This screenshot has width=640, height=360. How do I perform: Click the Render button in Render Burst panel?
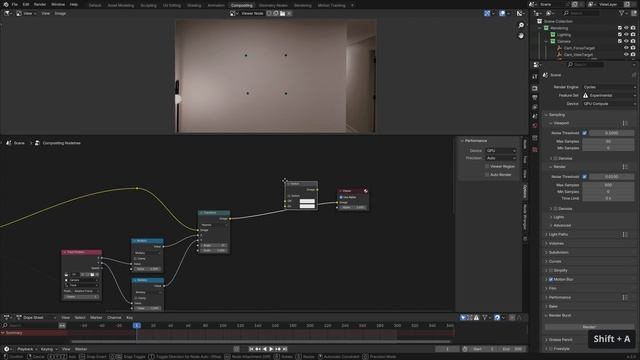589,327
